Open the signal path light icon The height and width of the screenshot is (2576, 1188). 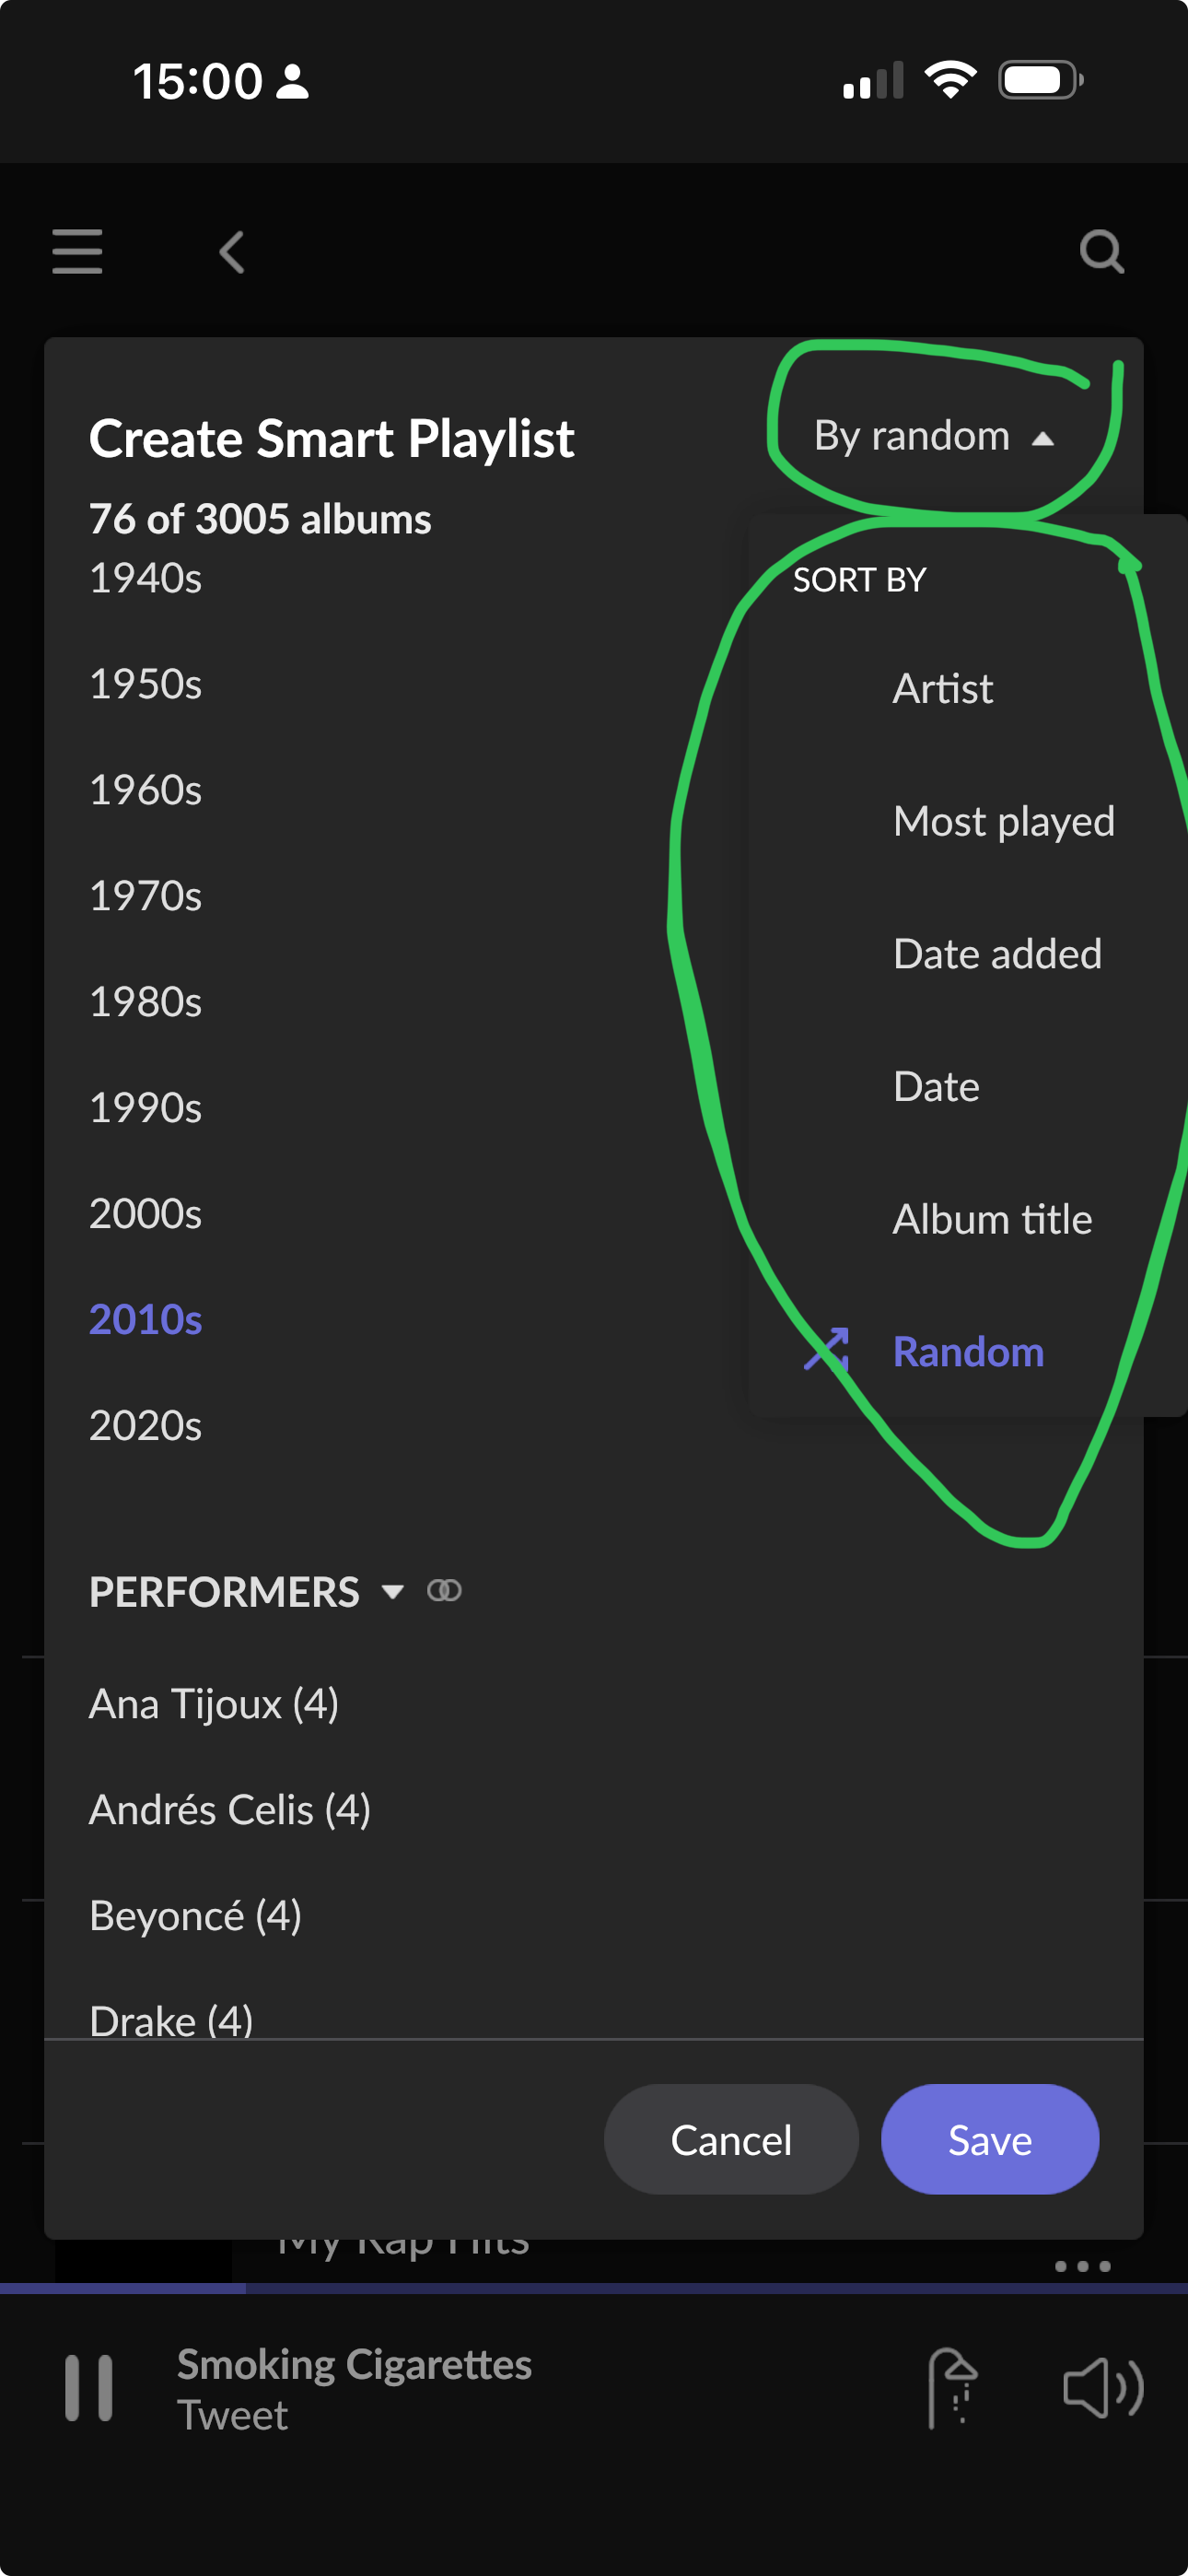(x=951, y=2388)
